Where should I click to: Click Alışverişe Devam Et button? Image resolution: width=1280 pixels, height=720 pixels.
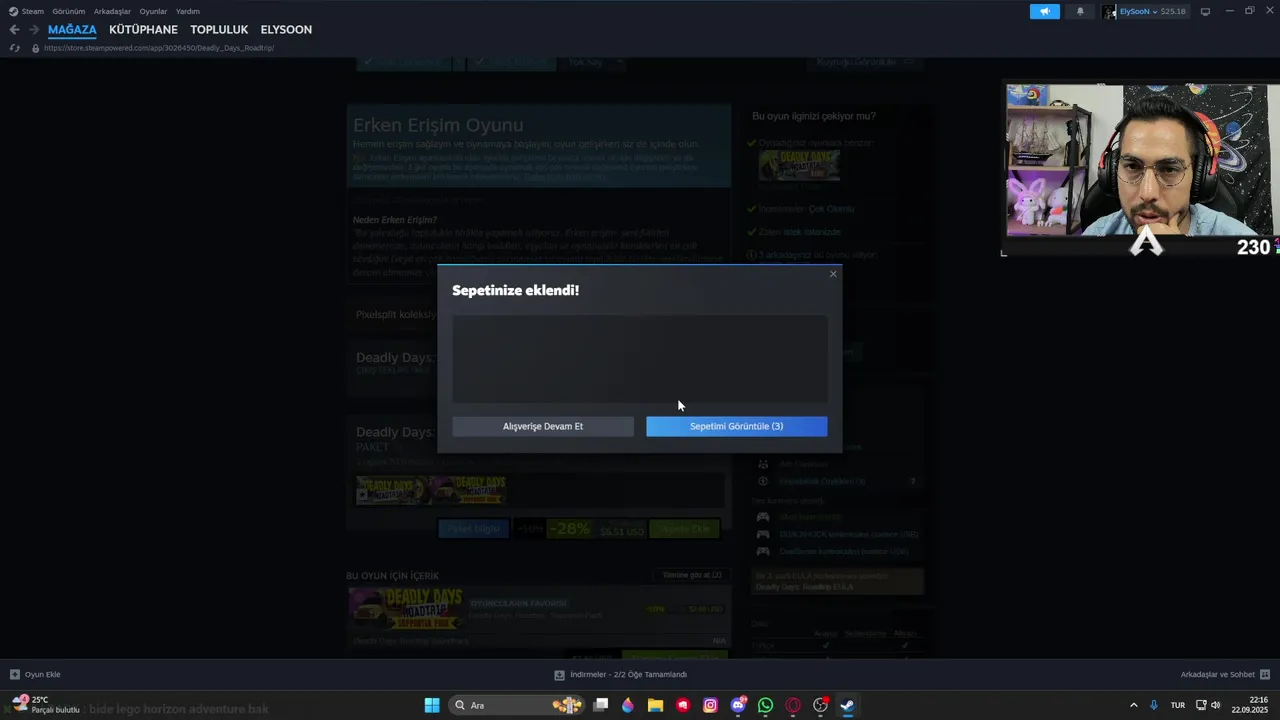(x=543, y=426)
